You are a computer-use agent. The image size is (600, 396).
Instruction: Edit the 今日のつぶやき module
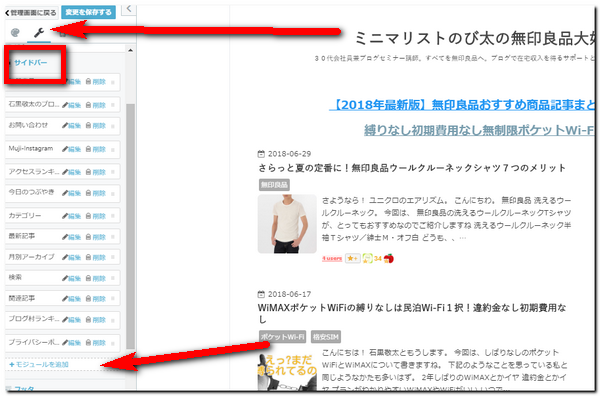point(72,193)
